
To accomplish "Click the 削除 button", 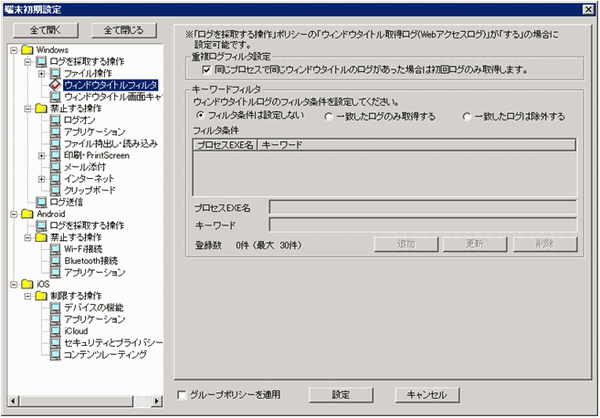I will pyautogui.click(x=545, y=244).
